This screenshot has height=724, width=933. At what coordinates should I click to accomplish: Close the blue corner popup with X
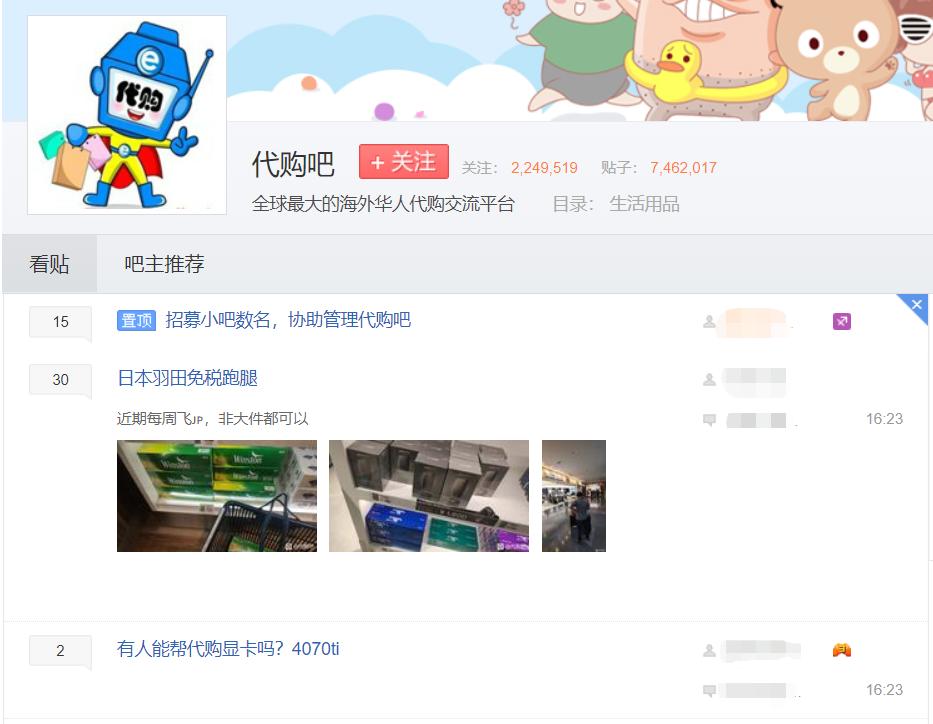point(916,305)
